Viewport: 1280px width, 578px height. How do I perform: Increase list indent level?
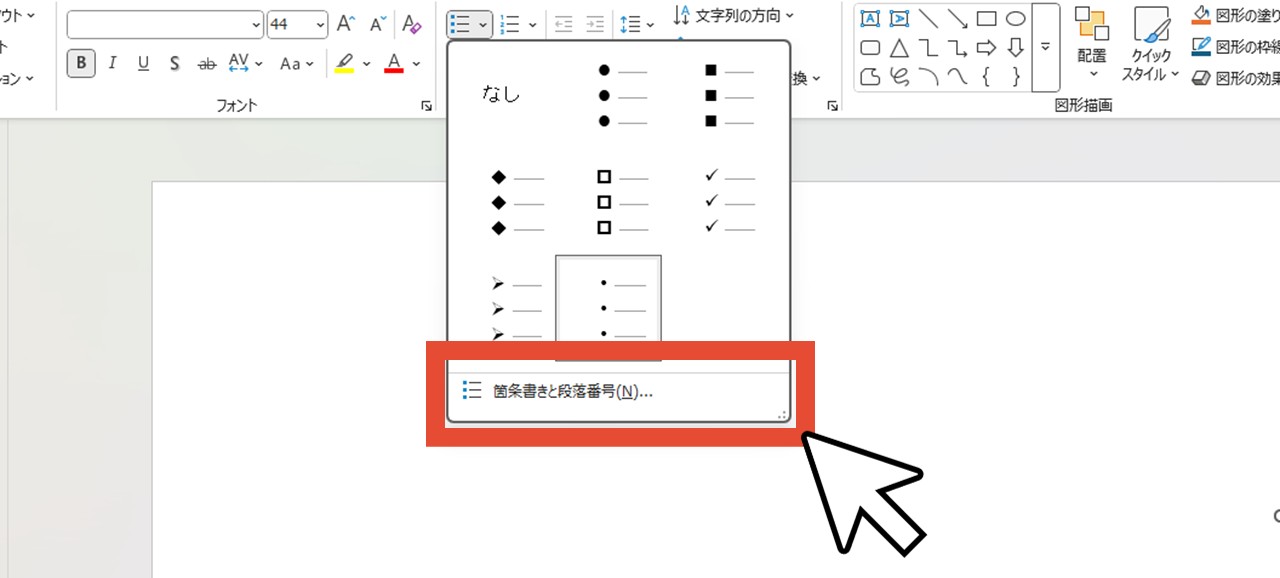[595, 24]
